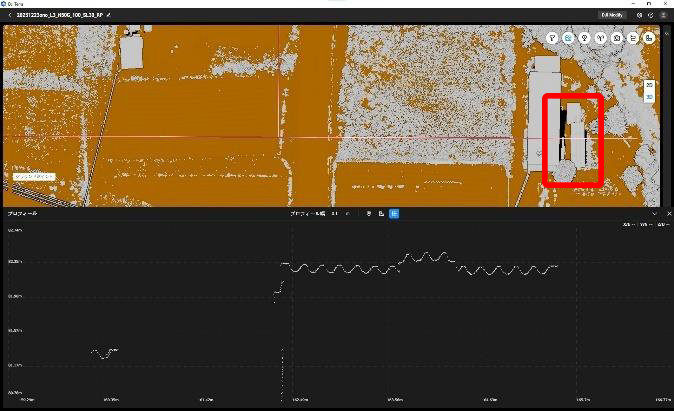Switch the map view to 2D
Screen dimensions: 674x411
point(649,85)
